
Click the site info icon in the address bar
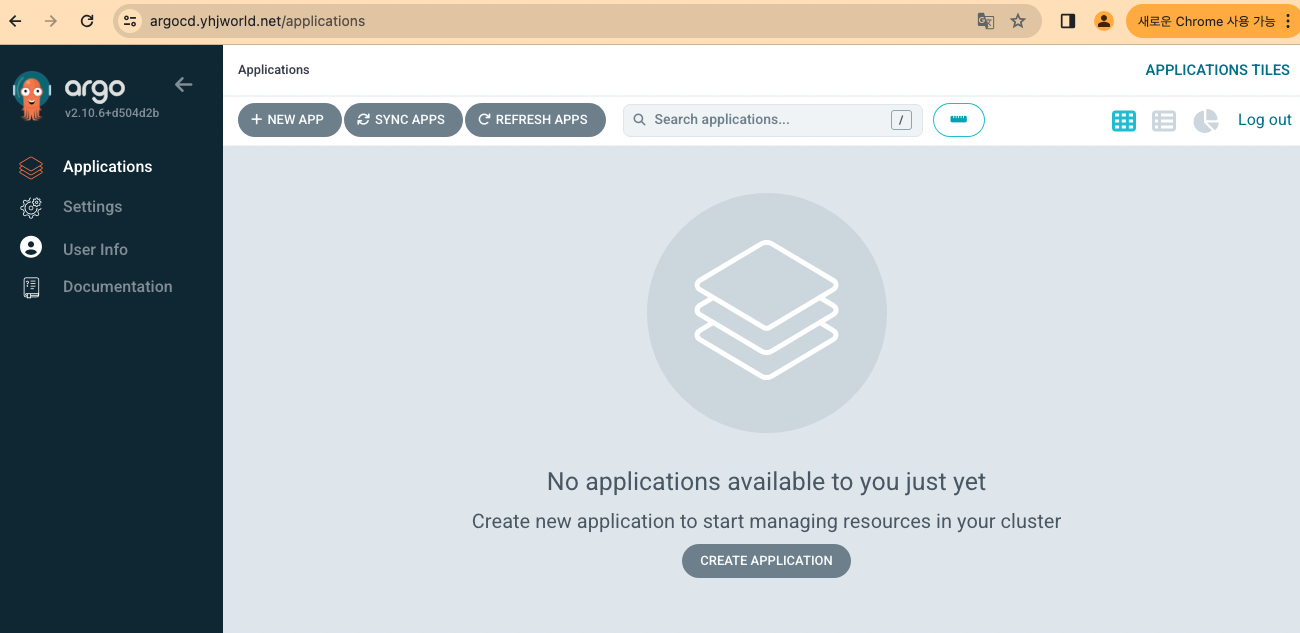coord(130,21)
